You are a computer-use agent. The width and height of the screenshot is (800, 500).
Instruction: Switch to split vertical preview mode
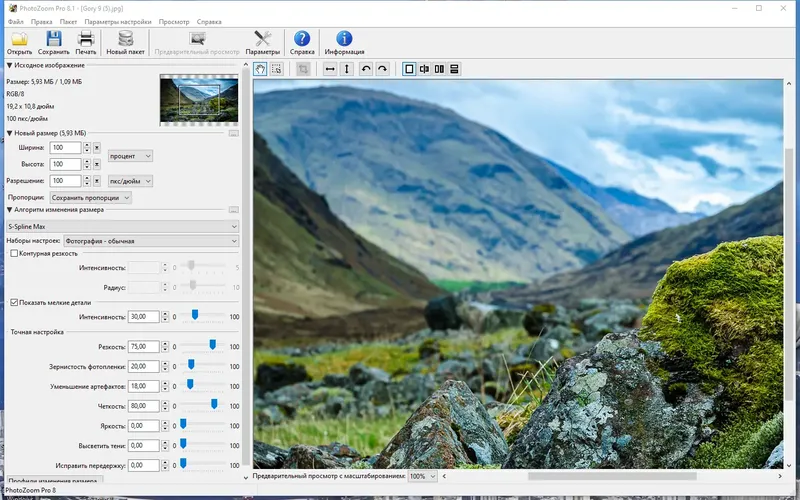coord(424,69)
